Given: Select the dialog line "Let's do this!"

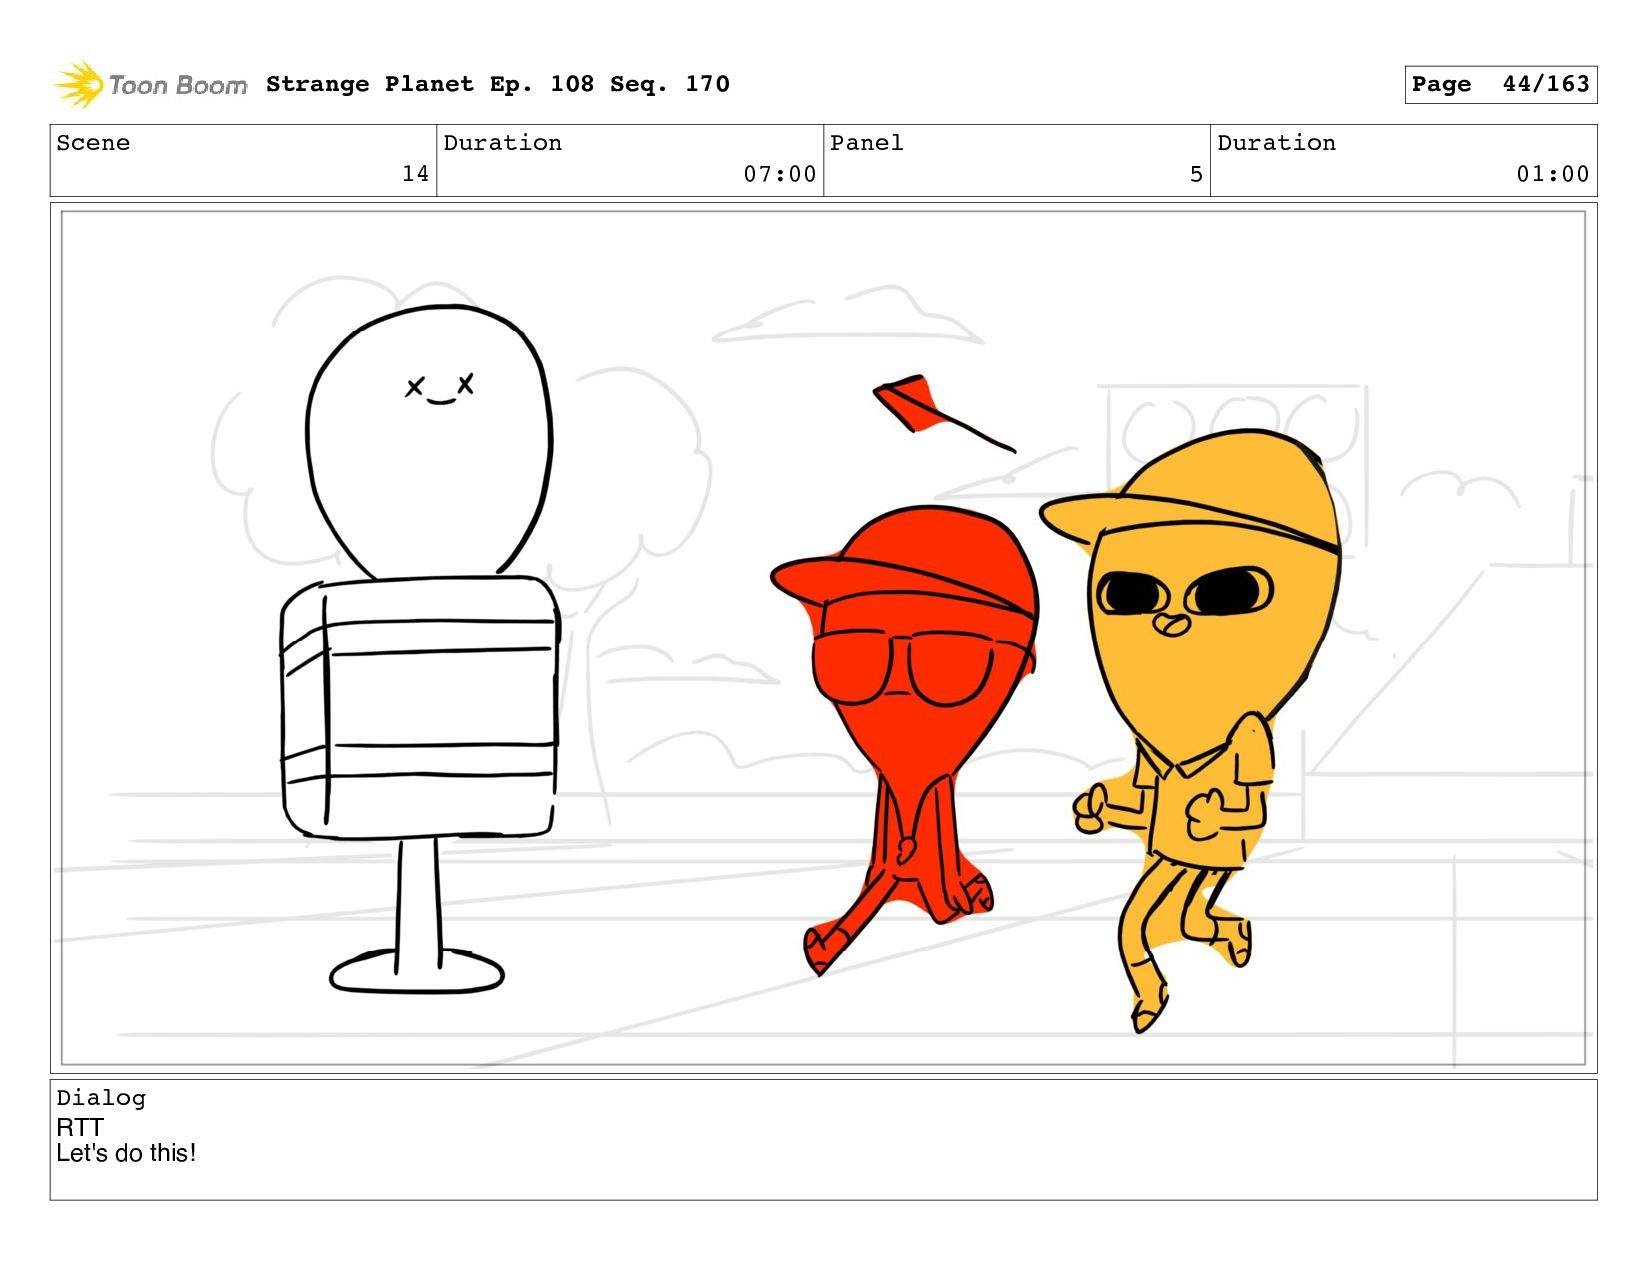Looking at the screenshot, I should tap(126, 1153).
